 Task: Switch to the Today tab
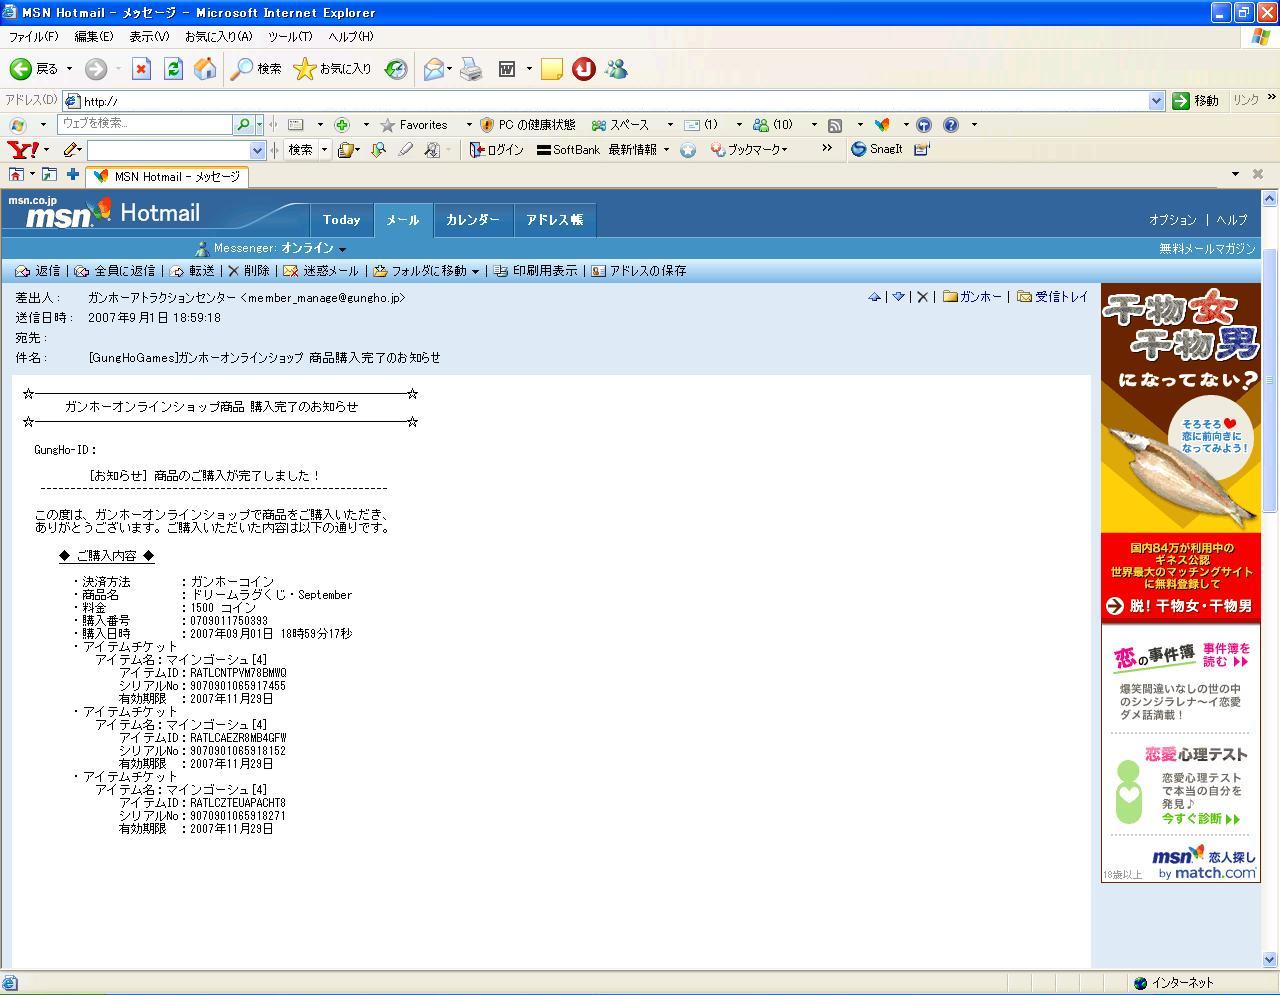point(341,220)
